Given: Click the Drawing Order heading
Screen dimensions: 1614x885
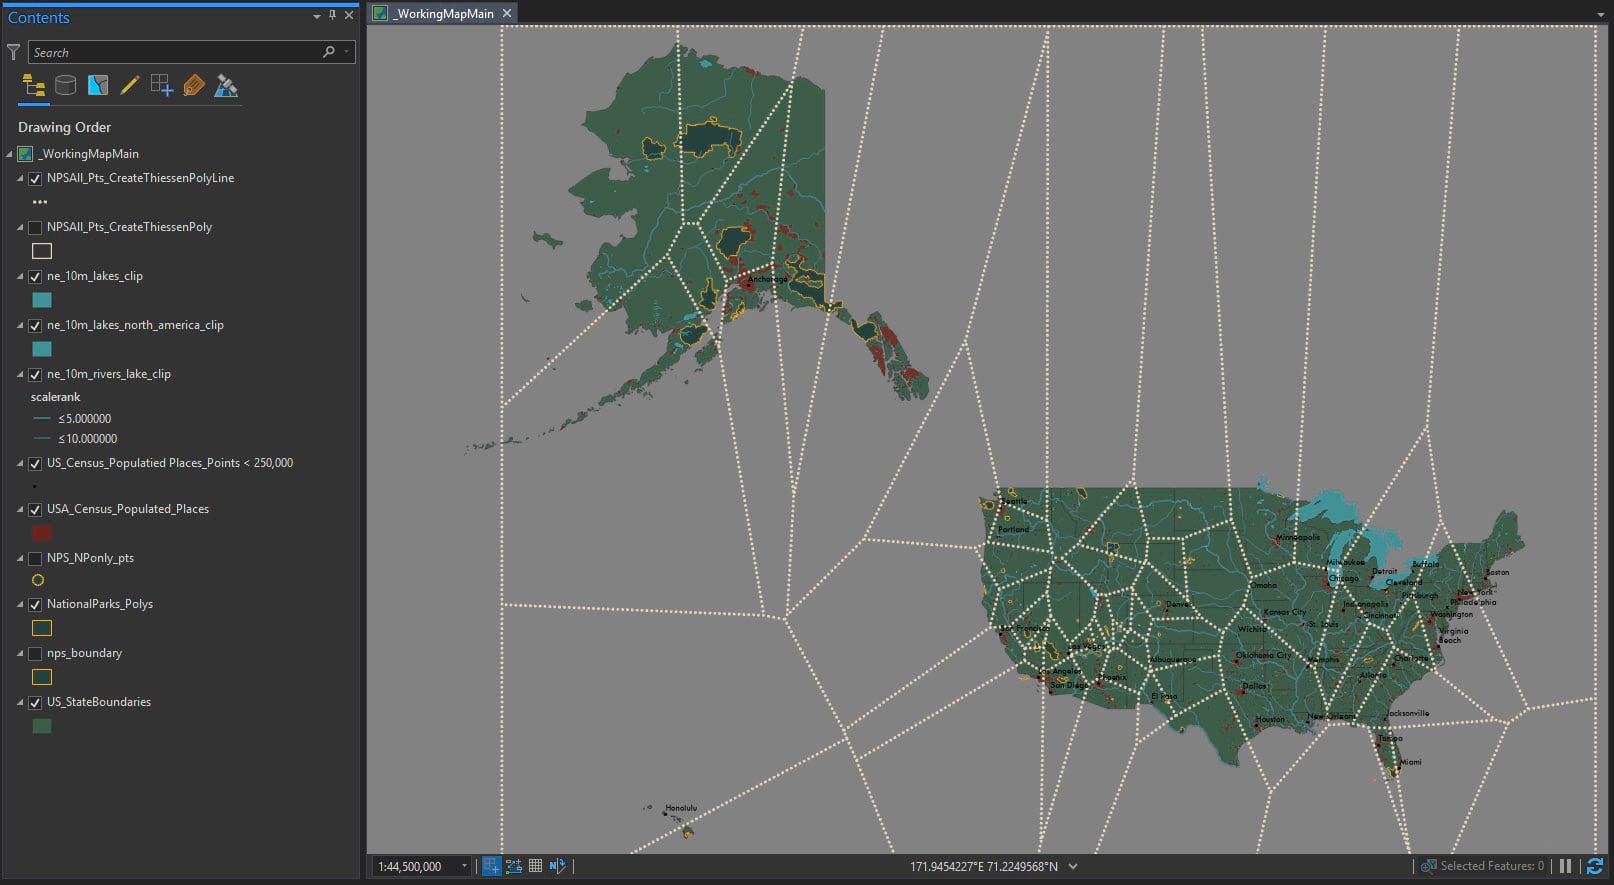Looking at the screenshot, I should coord(64,127).
